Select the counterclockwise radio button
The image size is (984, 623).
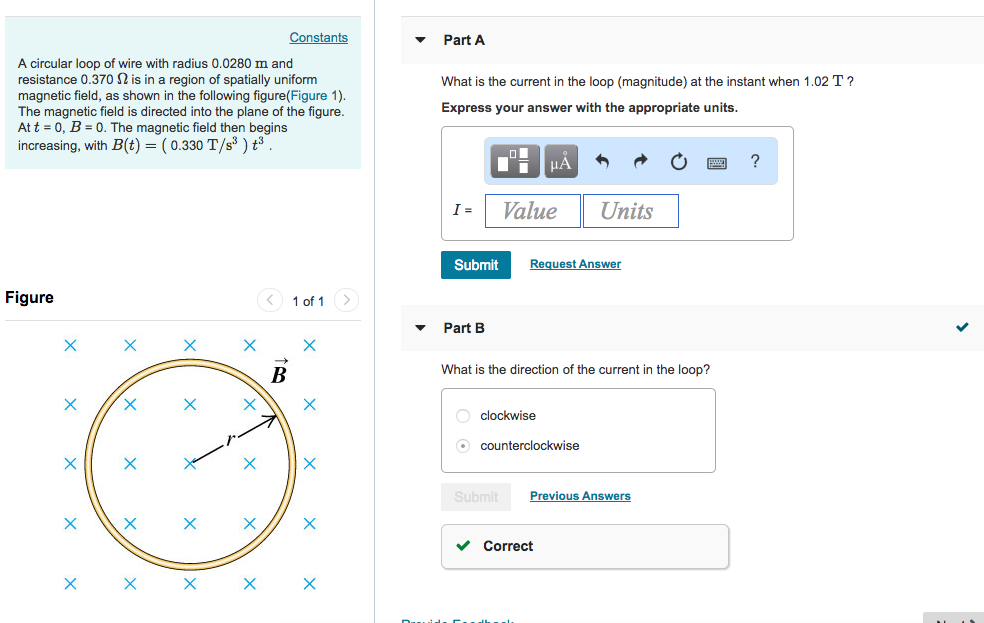pos(462,445)
